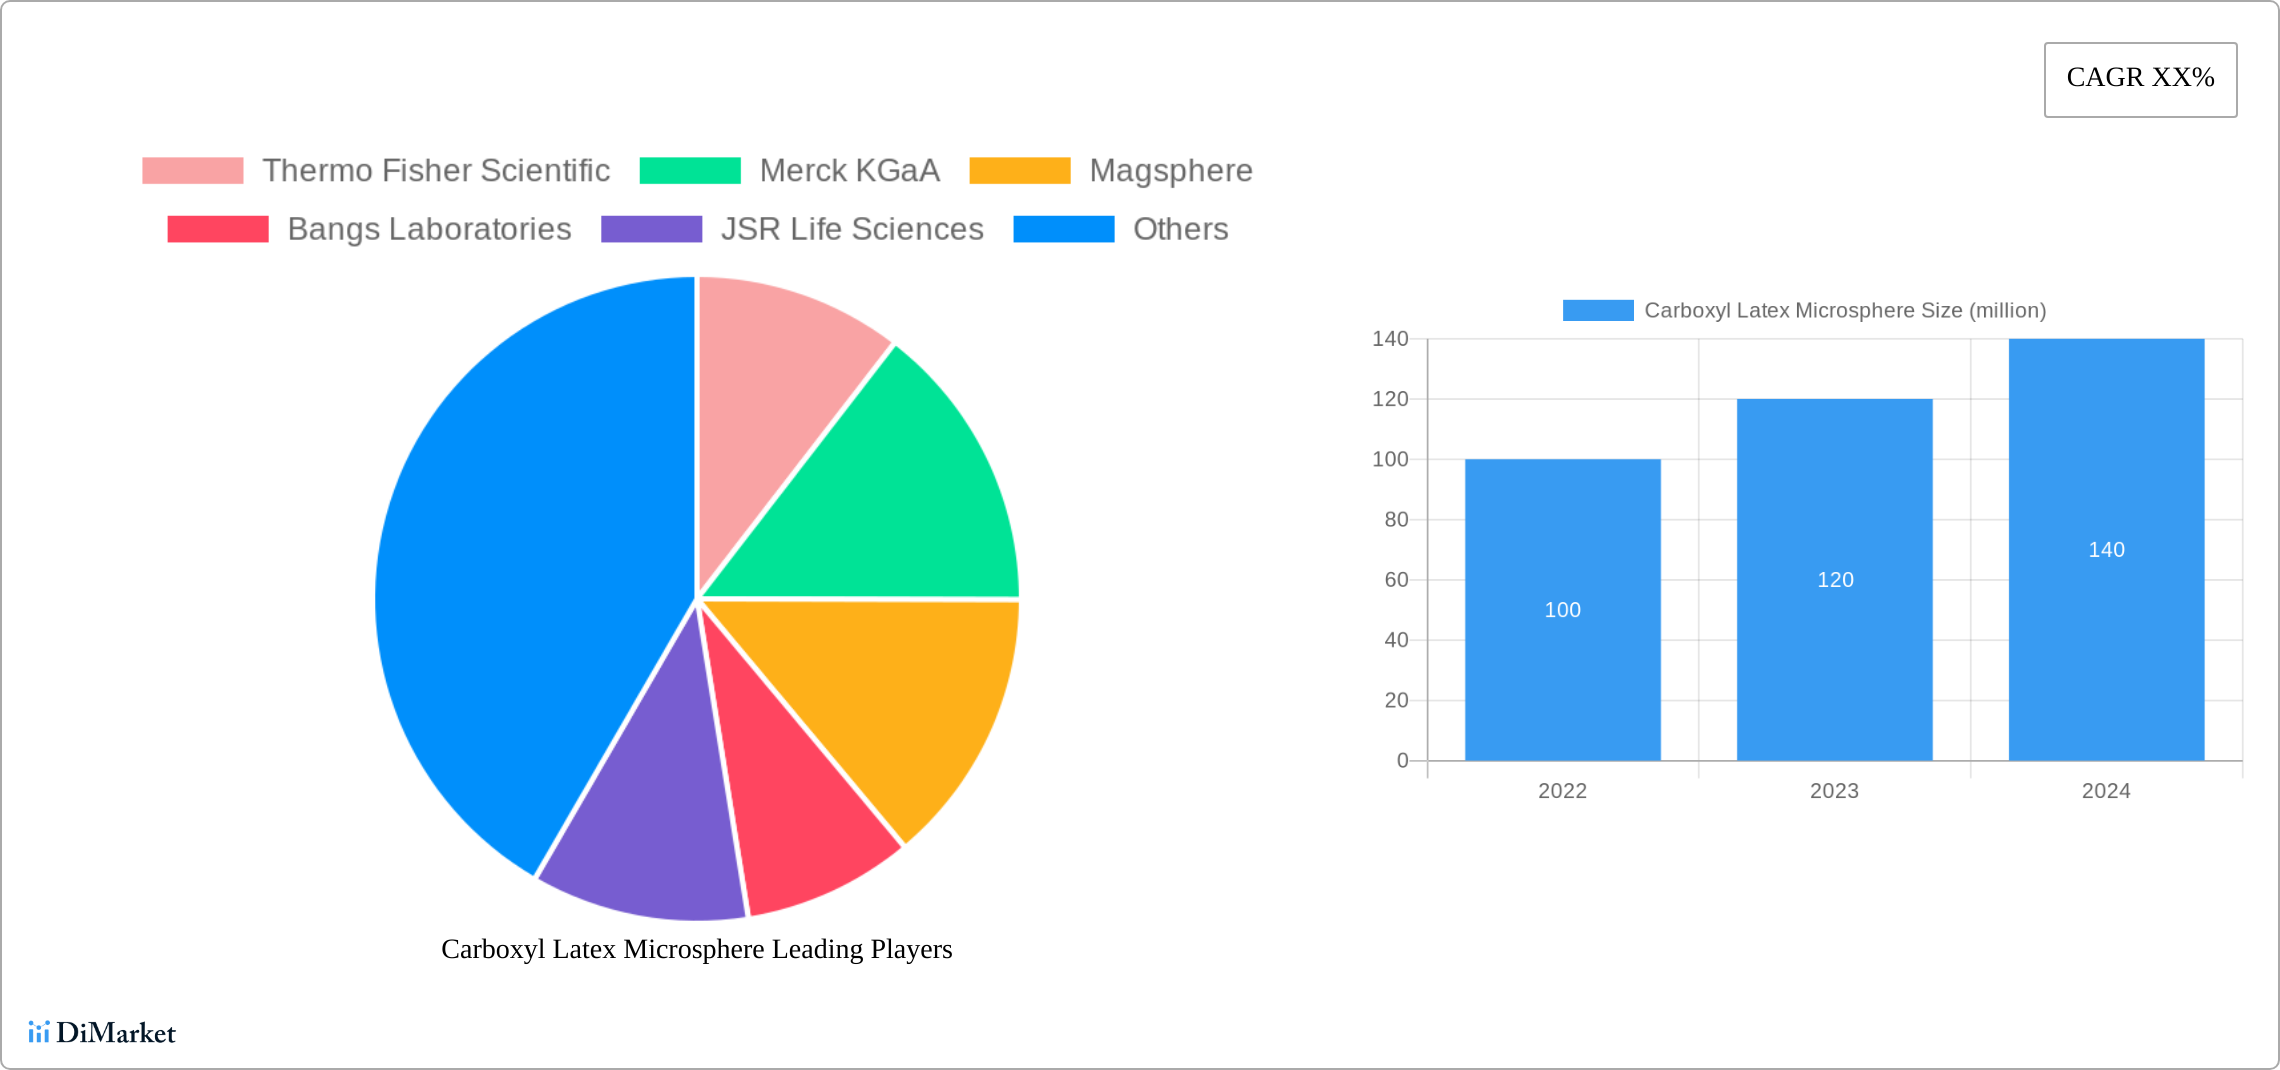
Task: Click the 2023 x-axis label
Action: [x=1834, y=791]
